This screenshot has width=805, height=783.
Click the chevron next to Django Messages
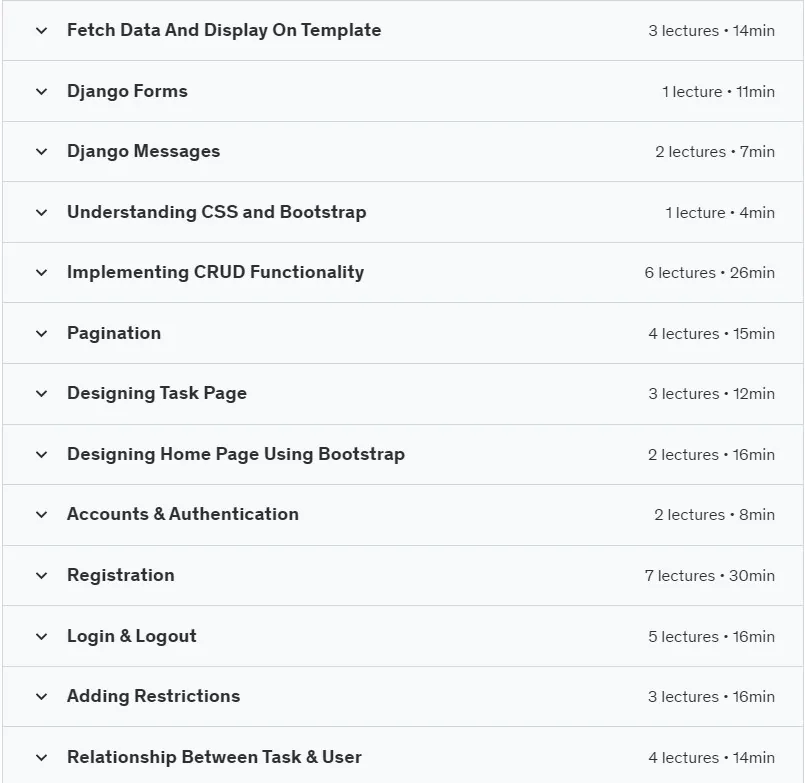point(42,151)
